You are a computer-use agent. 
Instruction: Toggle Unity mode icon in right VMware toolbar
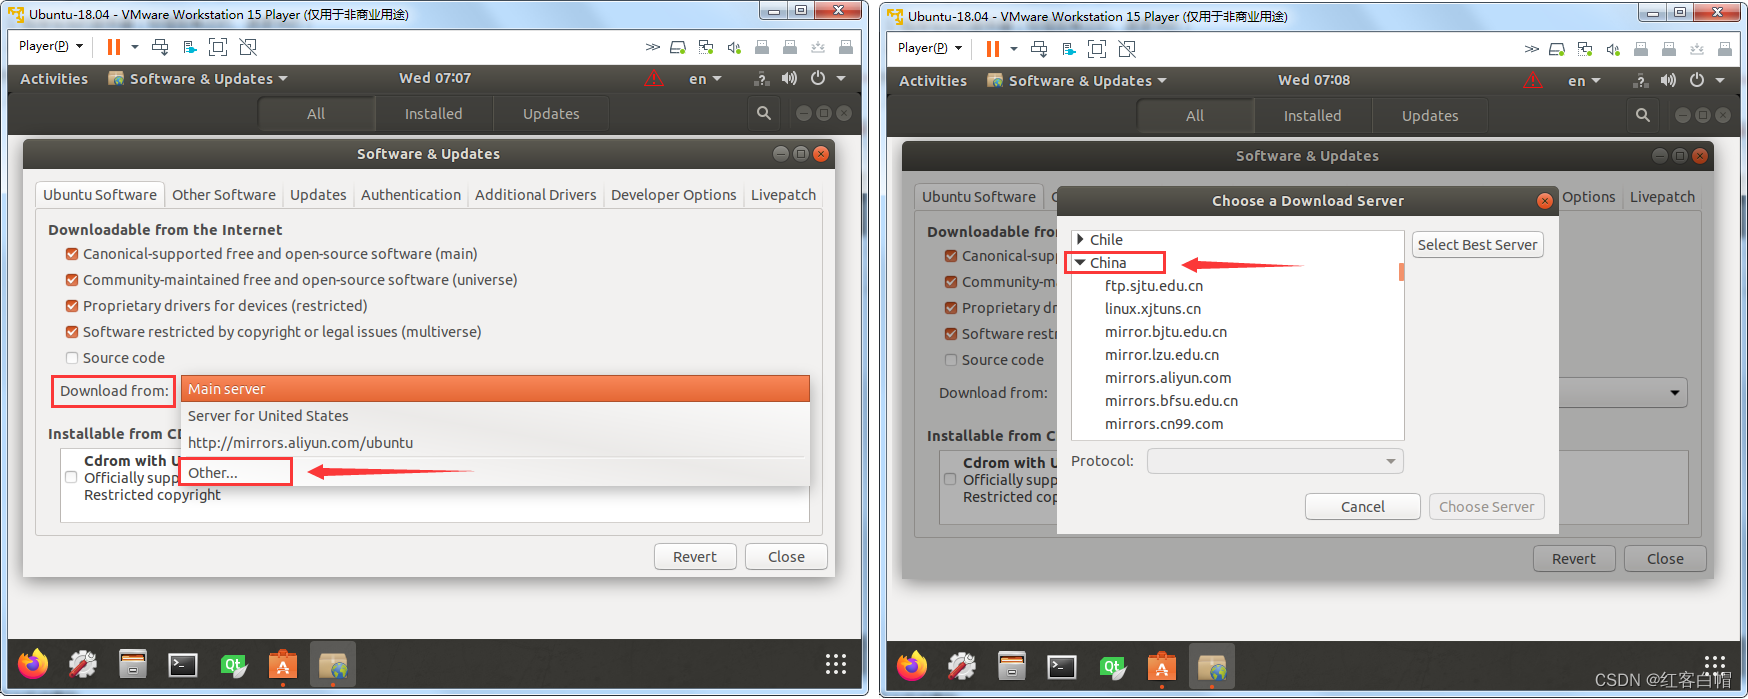tap(1127, 49)
